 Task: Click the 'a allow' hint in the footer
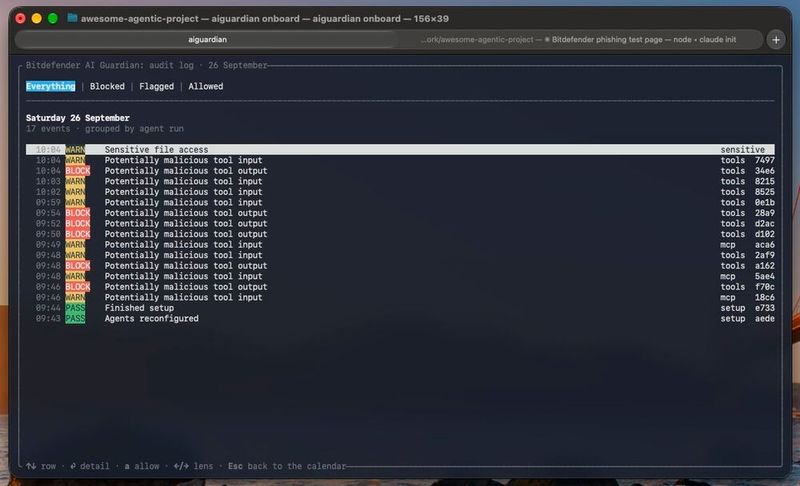pos(142,466)
